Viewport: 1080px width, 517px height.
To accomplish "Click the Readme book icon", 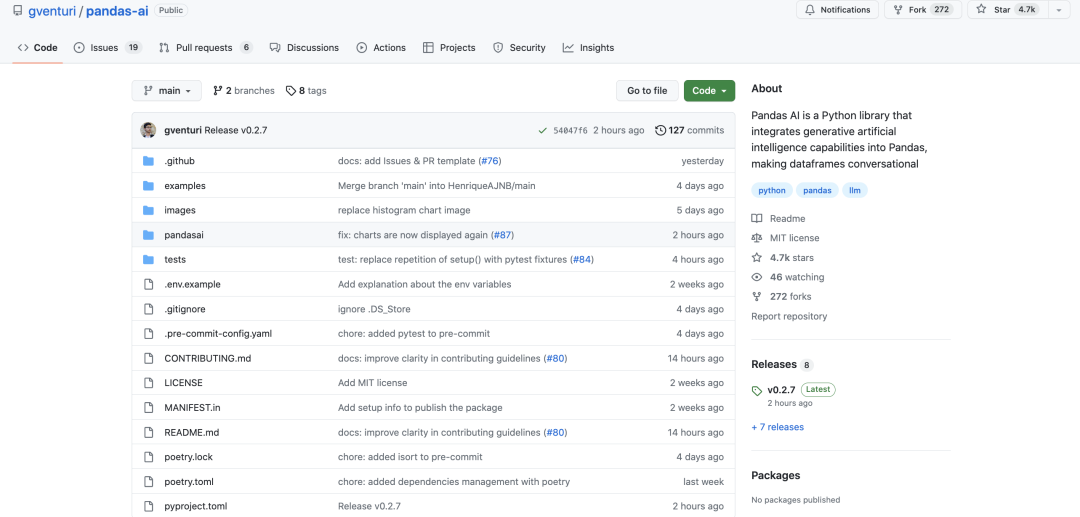I will (x=757, y=218).
